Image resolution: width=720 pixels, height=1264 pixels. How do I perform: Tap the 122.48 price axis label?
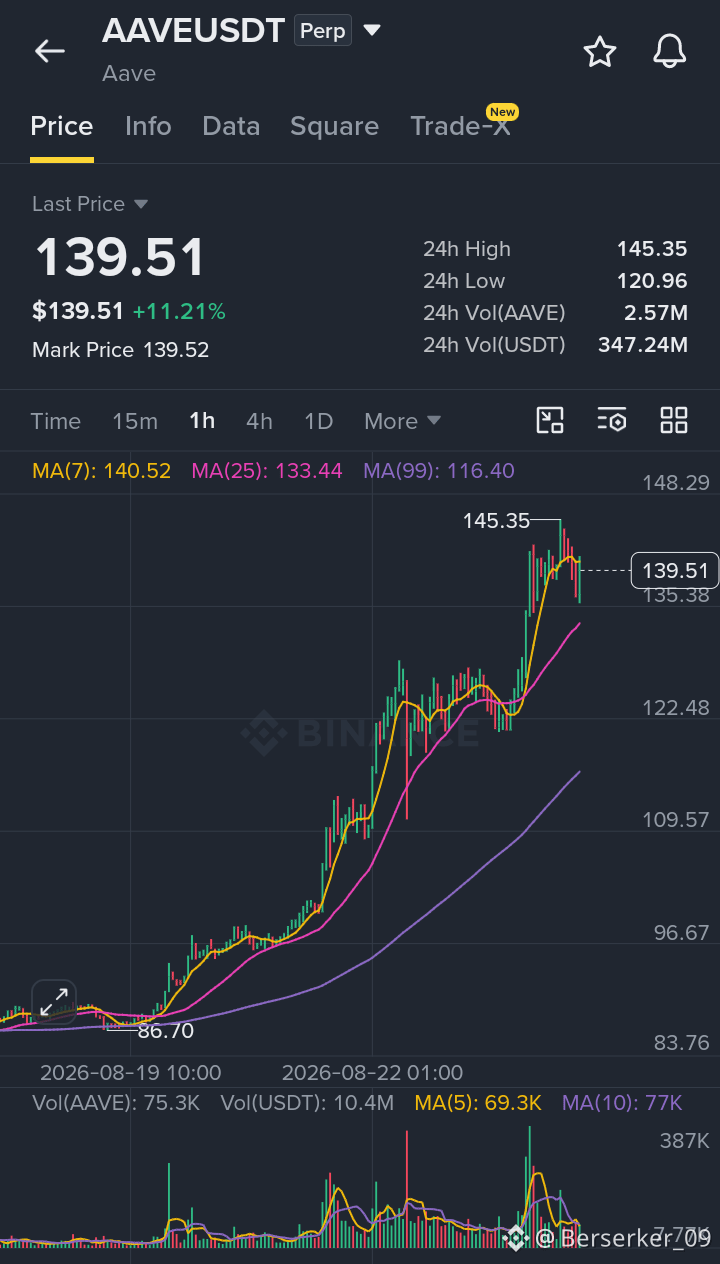[x=676, y=707]
